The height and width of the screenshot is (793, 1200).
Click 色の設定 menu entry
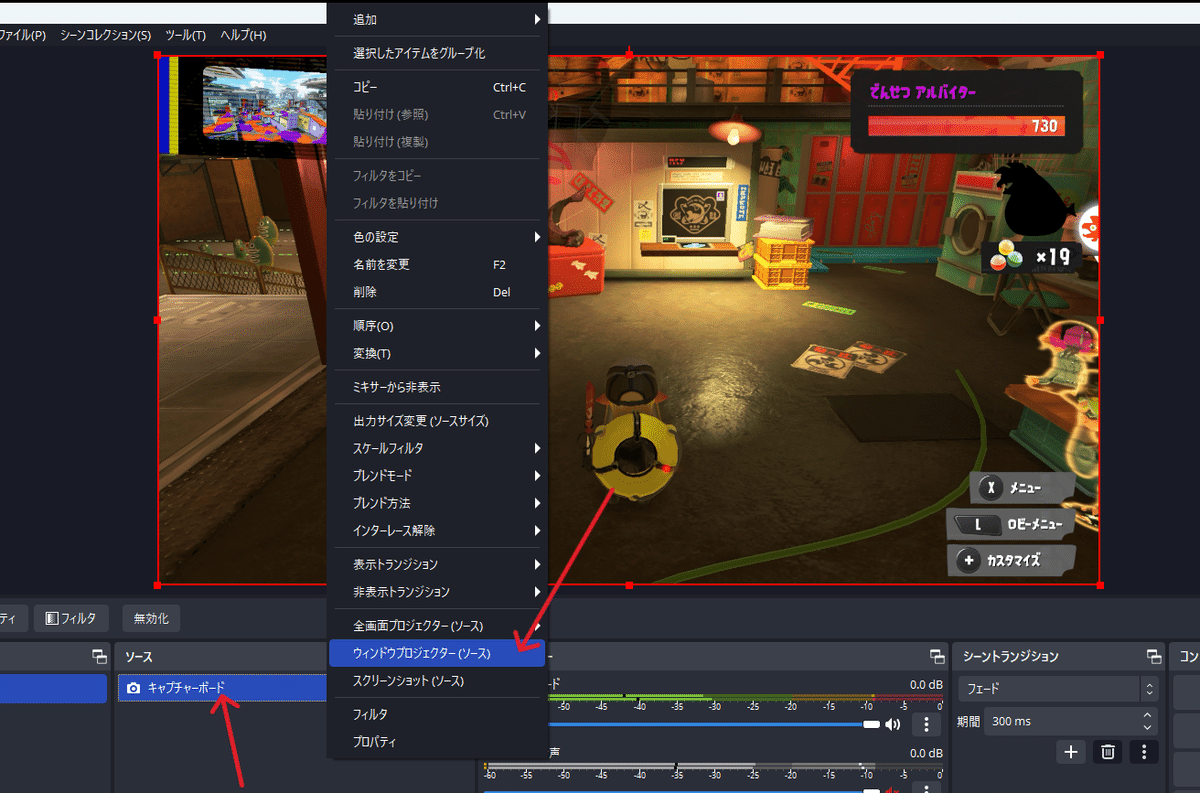tap(438, 237)
